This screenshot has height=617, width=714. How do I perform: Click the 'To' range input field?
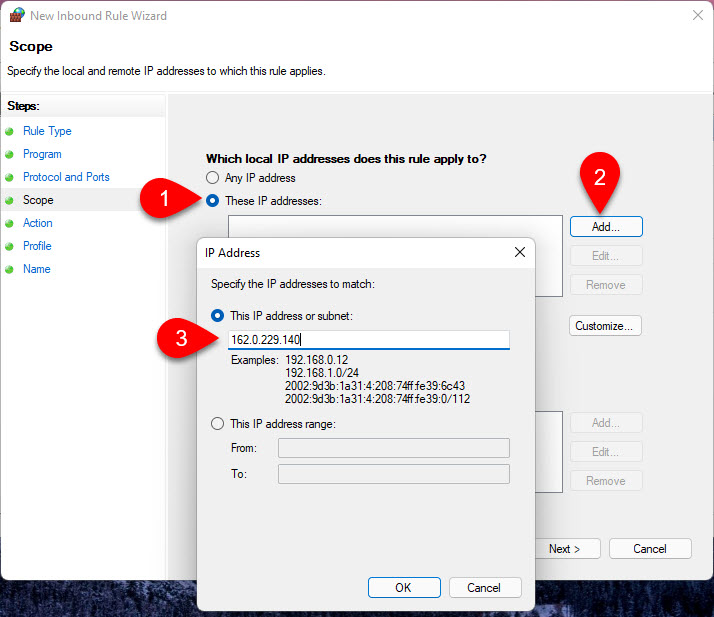pos(393,474)
